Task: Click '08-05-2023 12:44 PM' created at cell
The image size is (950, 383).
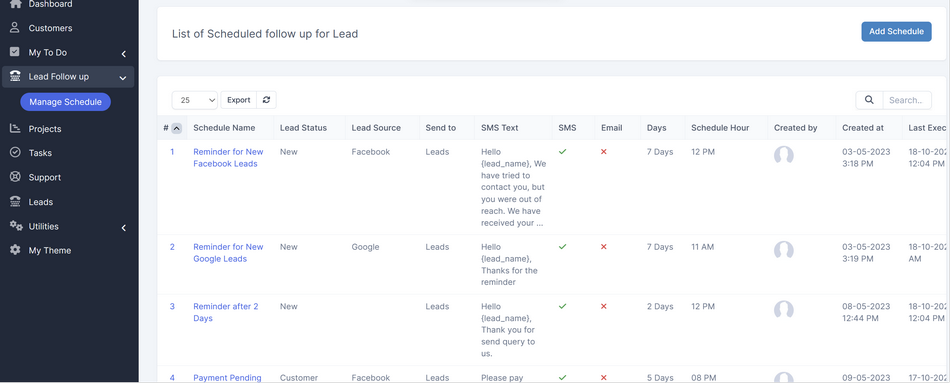Action: [866, 312]
